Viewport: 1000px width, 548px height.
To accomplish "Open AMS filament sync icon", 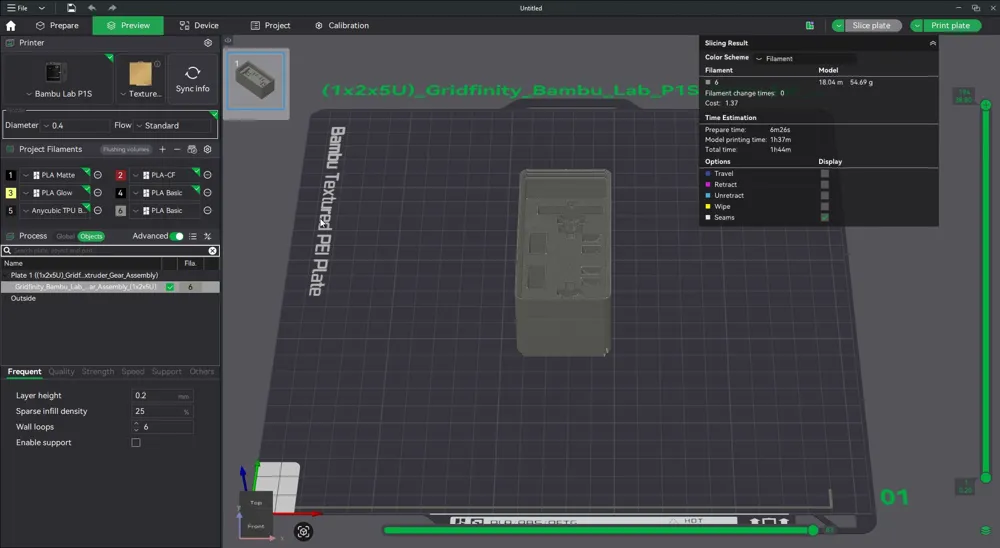I will pos(192,149).
